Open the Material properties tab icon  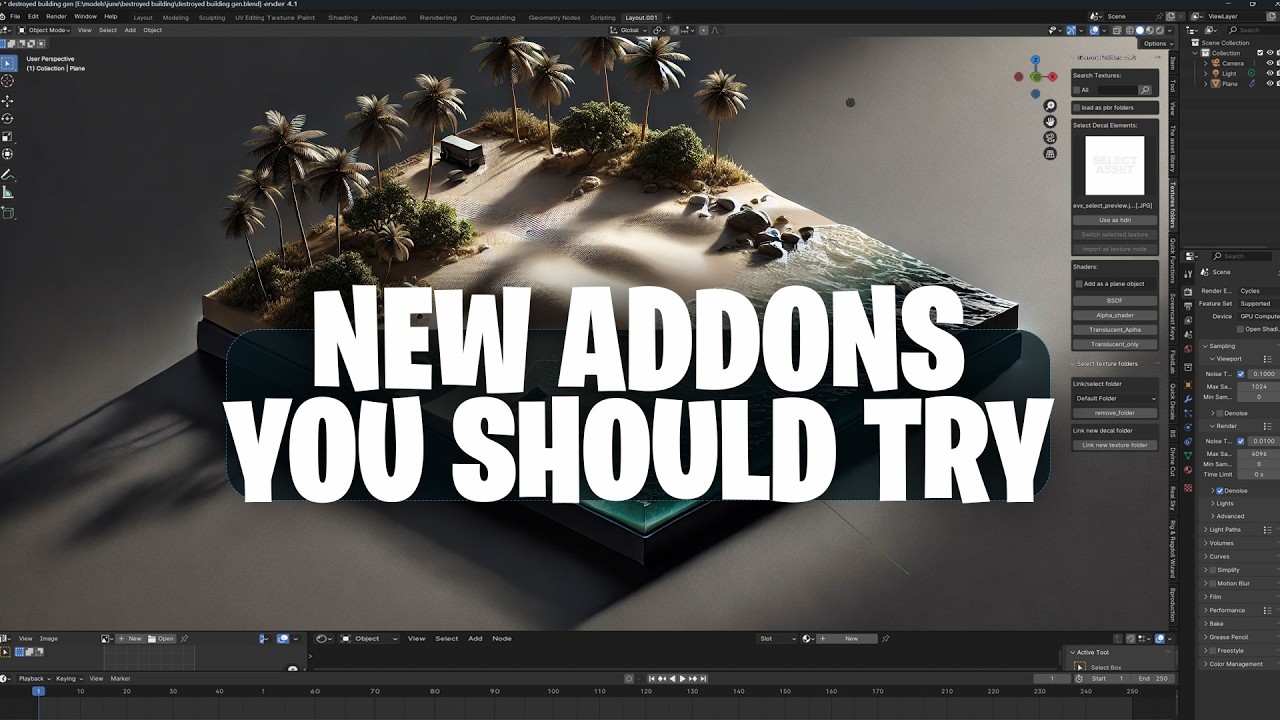[1188, 469]
